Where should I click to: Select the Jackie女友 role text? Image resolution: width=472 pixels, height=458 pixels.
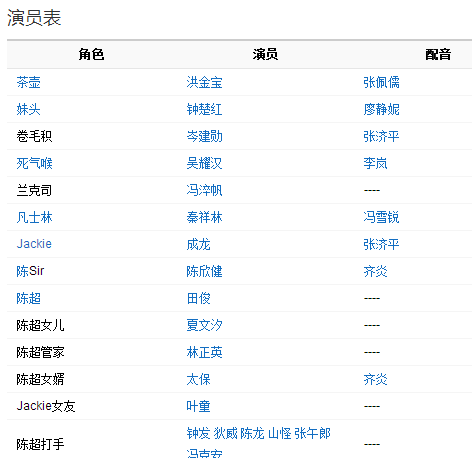point(46,406)
